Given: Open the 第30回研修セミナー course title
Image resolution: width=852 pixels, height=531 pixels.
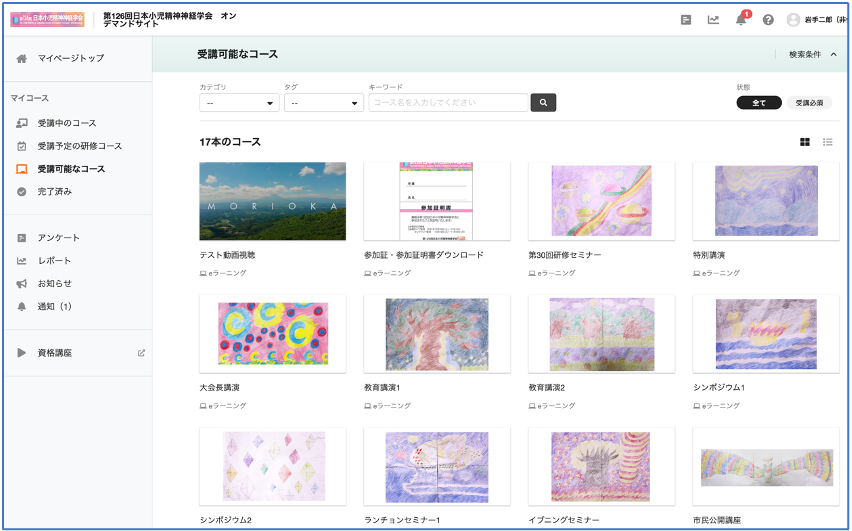Looking at the screenshot, I should (565, 255).
